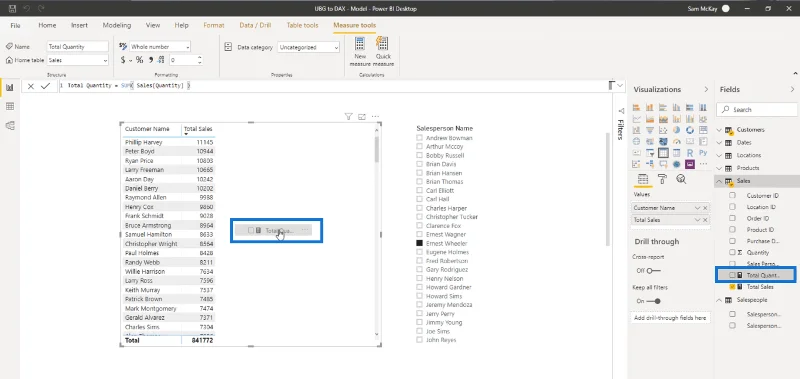The image size is (800, 379).
Task: Commit the DAX formula with the checkmark
Action: coord(45,86)
